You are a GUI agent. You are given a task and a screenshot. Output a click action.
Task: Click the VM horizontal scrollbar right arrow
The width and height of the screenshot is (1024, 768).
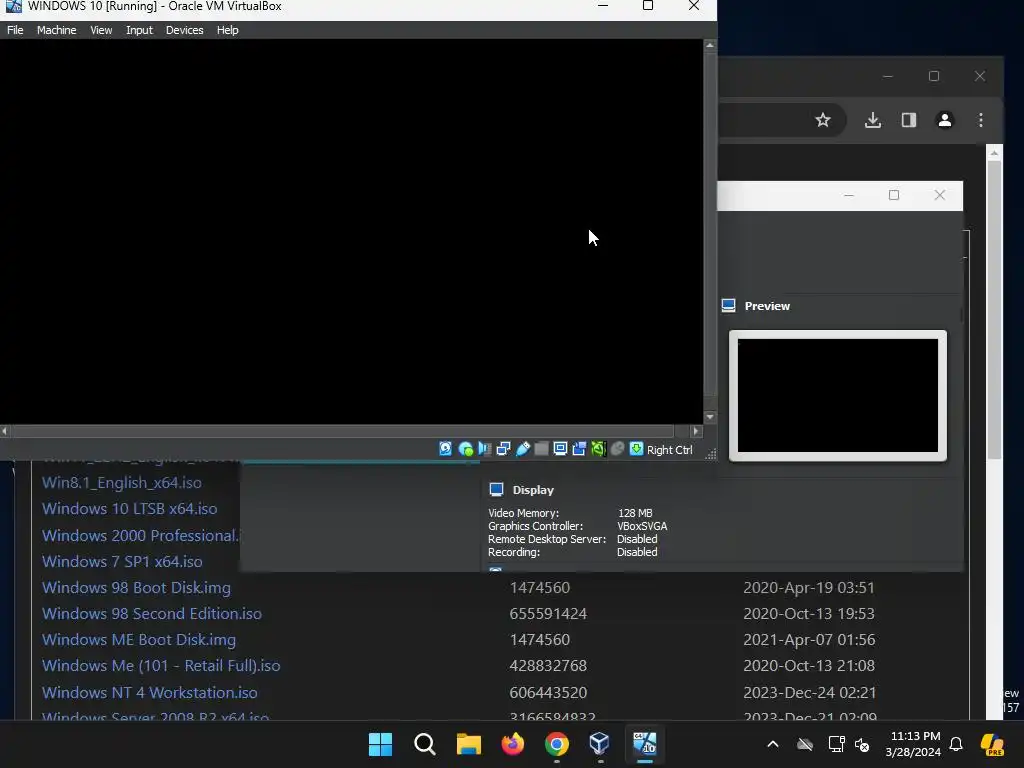(696, 431)
